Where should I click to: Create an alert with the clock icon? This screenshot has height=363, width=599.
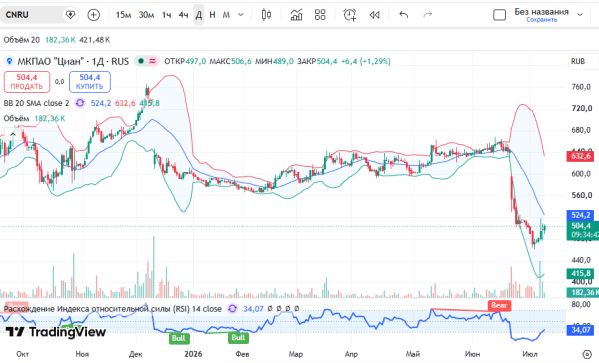(x=350, y=15)
